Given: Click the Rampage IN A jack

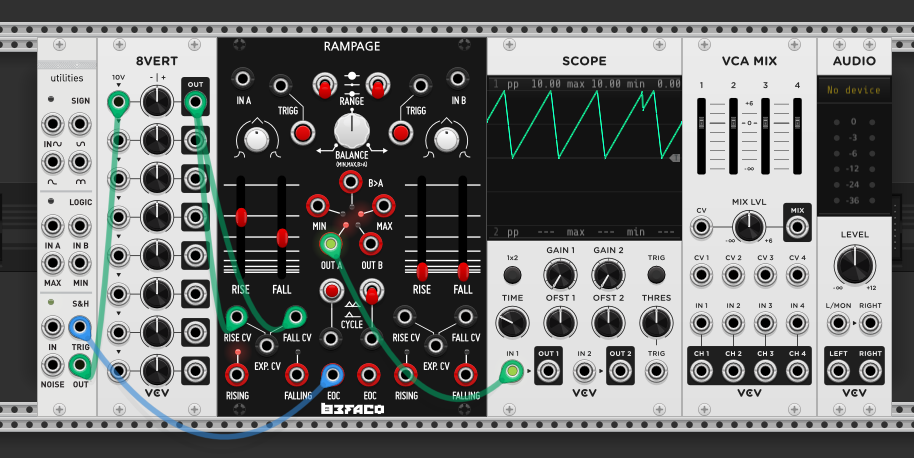Looking at the screenshot, I should coord(242,78).
